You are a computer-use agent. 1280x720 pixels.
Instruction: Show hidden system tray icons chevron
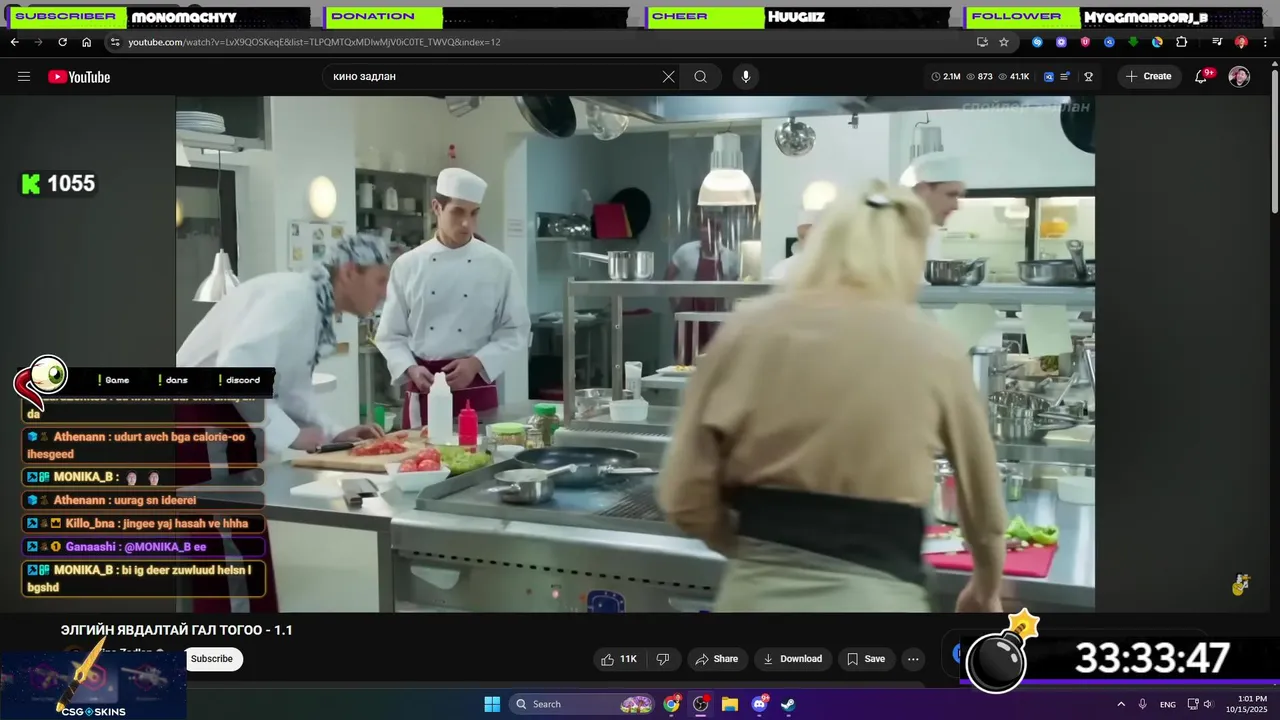pyautogui.click(x=1121, y=704)
